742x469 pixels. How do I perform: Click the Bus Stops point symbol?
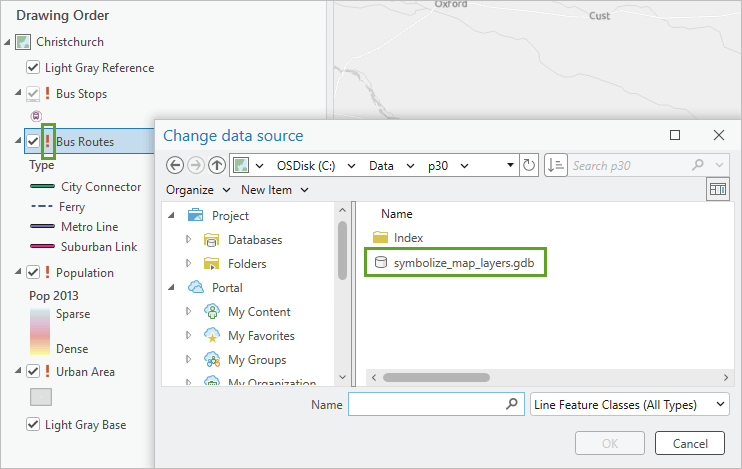click(36, 116)
